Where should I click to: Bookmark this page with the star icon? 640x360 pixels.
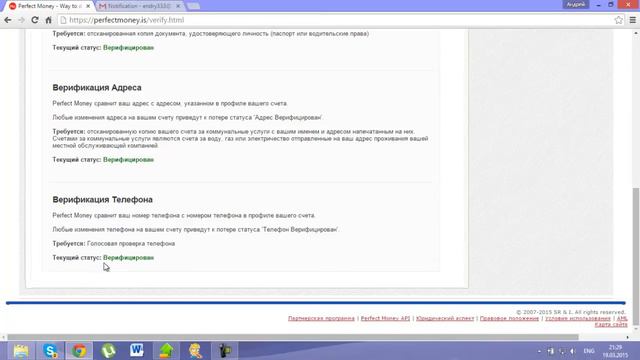pos(618,20)
